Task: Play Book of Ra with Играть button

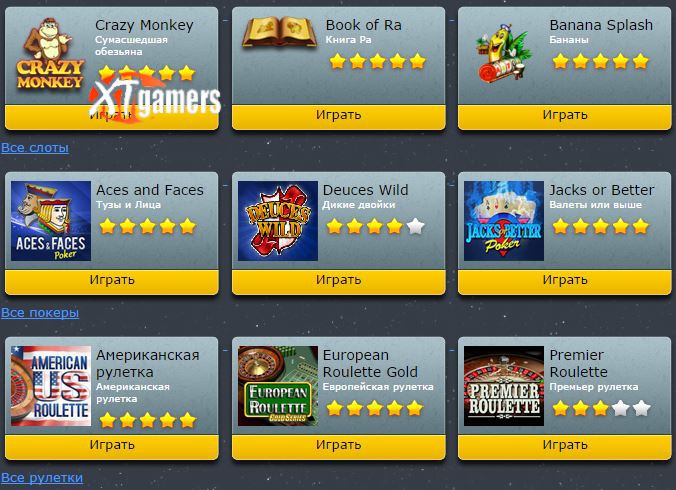Action: (x=338, y=116)
